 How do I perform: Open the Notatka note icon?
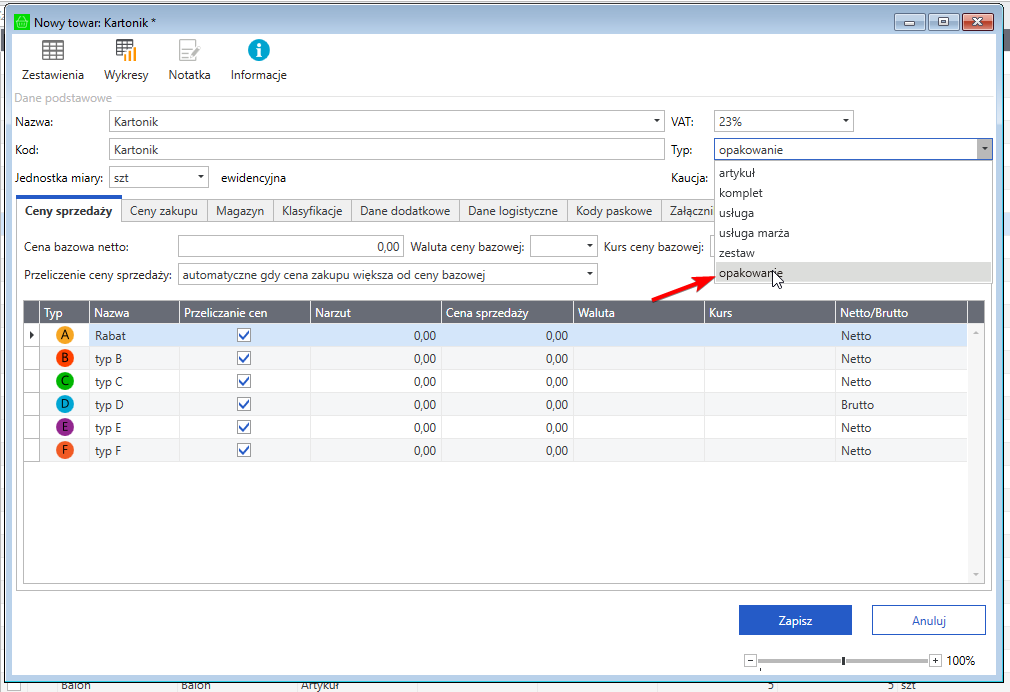click(189, 51)
